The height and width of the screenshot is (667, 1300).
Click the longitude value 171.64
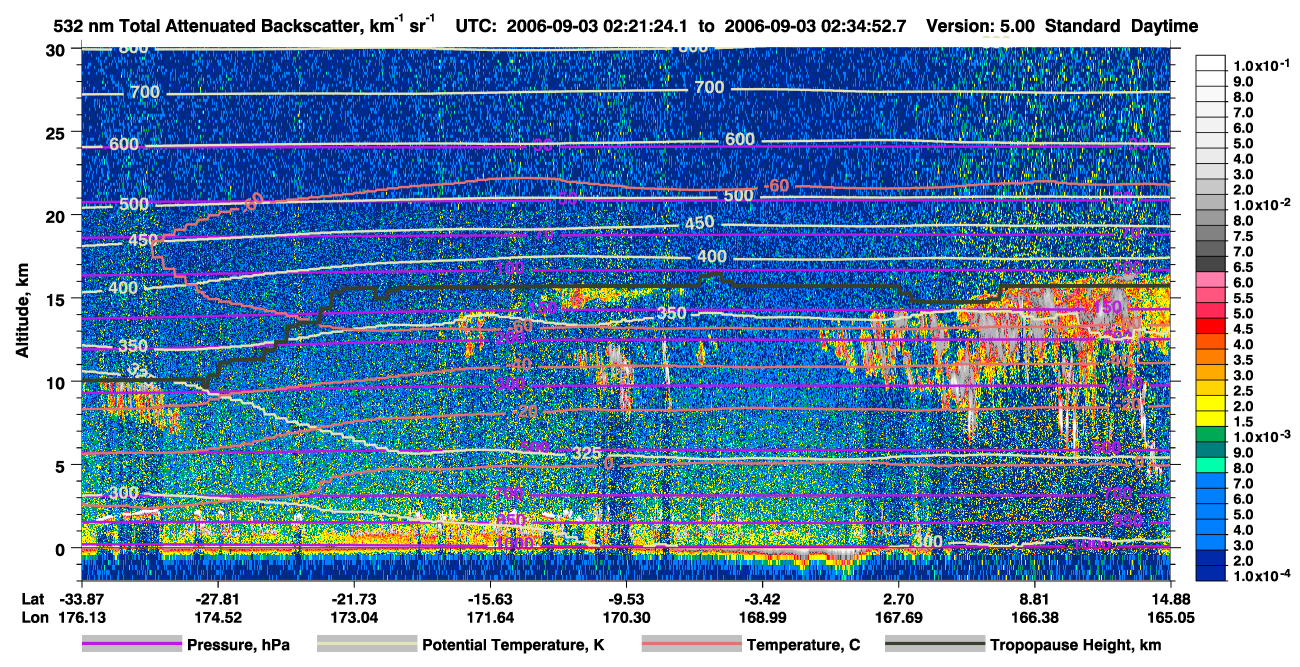(490, 617)
